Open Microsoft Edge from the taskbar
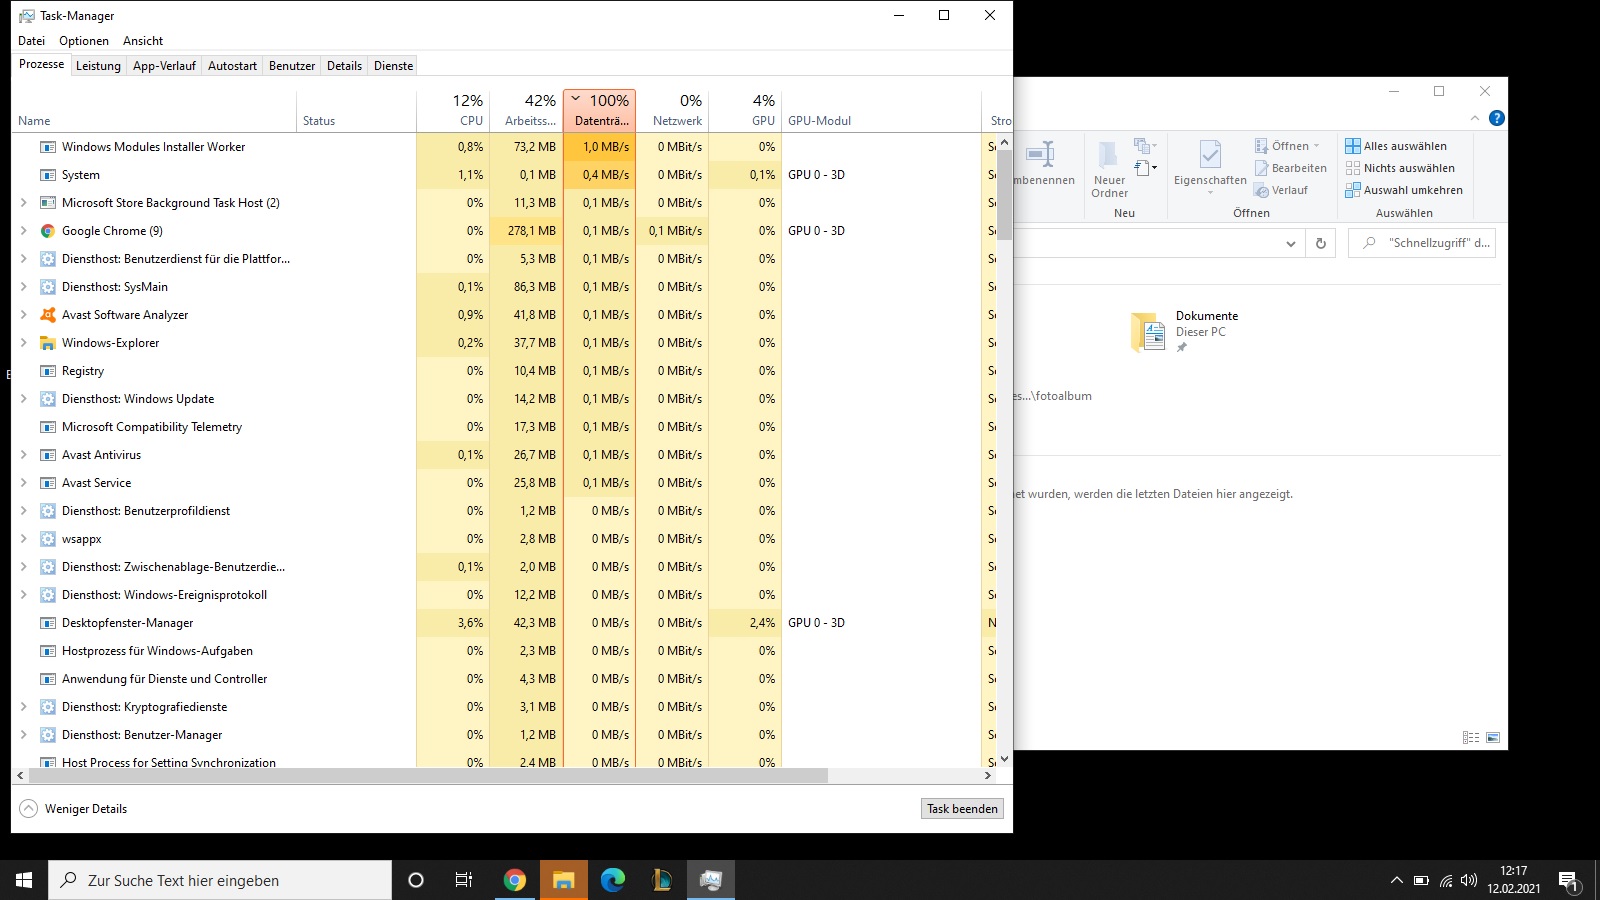The width and height of the screenshot is (1600, 900). (613, 880)
